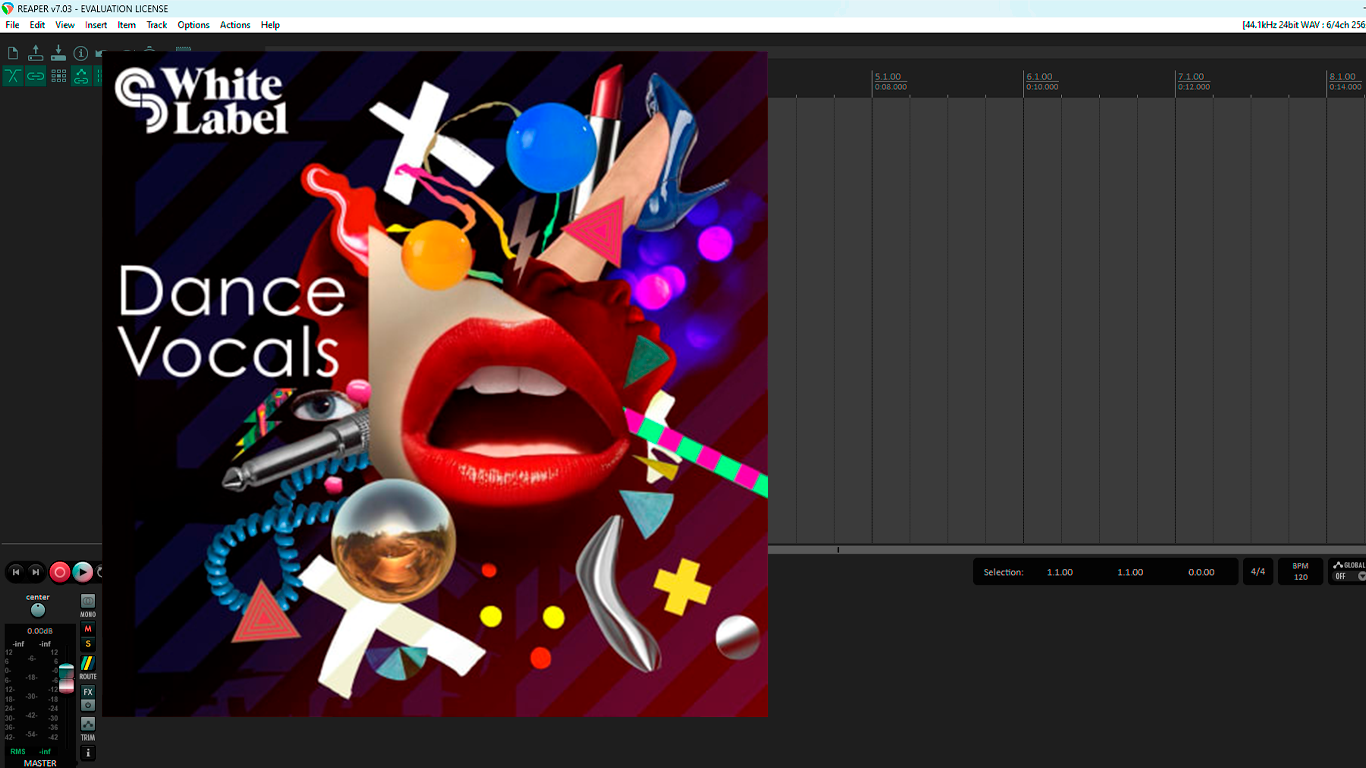1366x768 pixels.
Task: Click master pan knob labeled center
Action: 38,610
